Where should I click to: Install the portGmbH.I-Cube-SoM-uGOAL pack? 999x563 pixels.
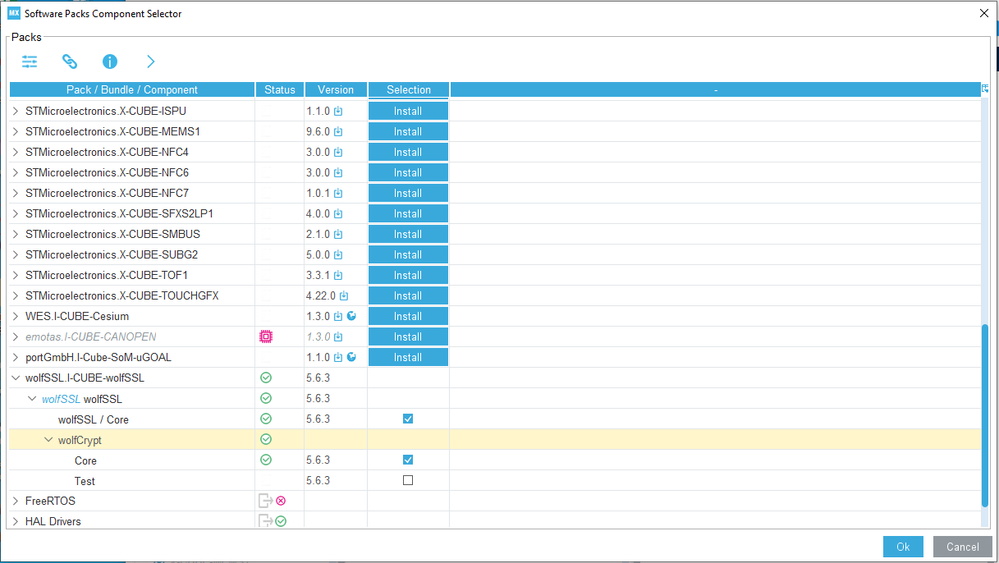pyautogui.click(x=408, y=357)
